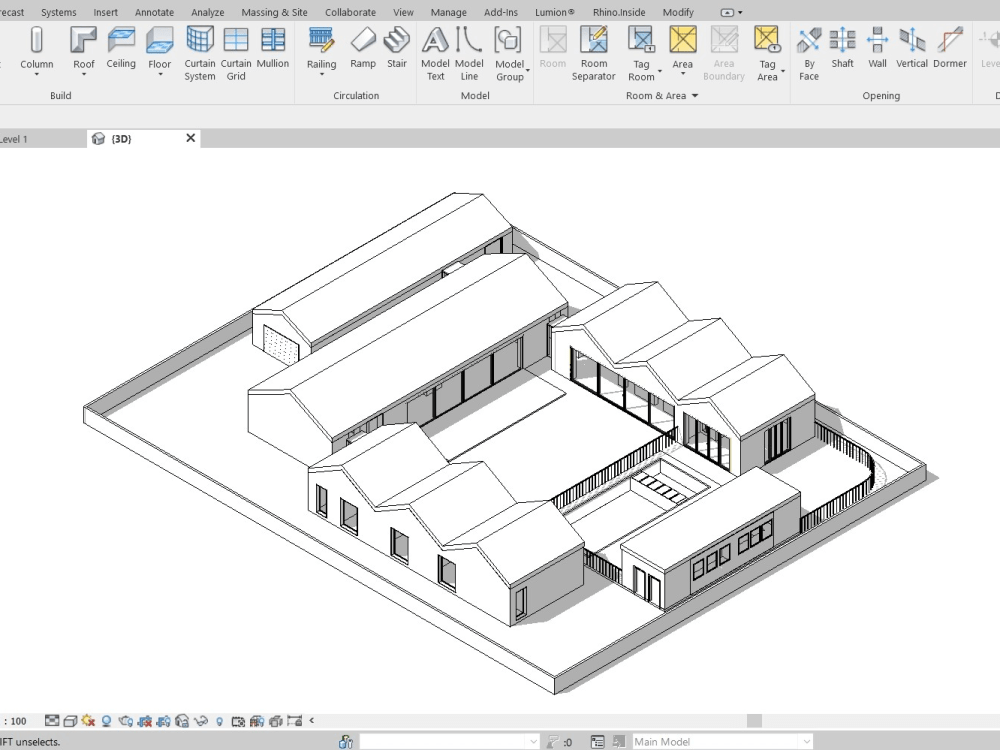Expand the Room & Area panel dropdown

click(x=693, y=95)
